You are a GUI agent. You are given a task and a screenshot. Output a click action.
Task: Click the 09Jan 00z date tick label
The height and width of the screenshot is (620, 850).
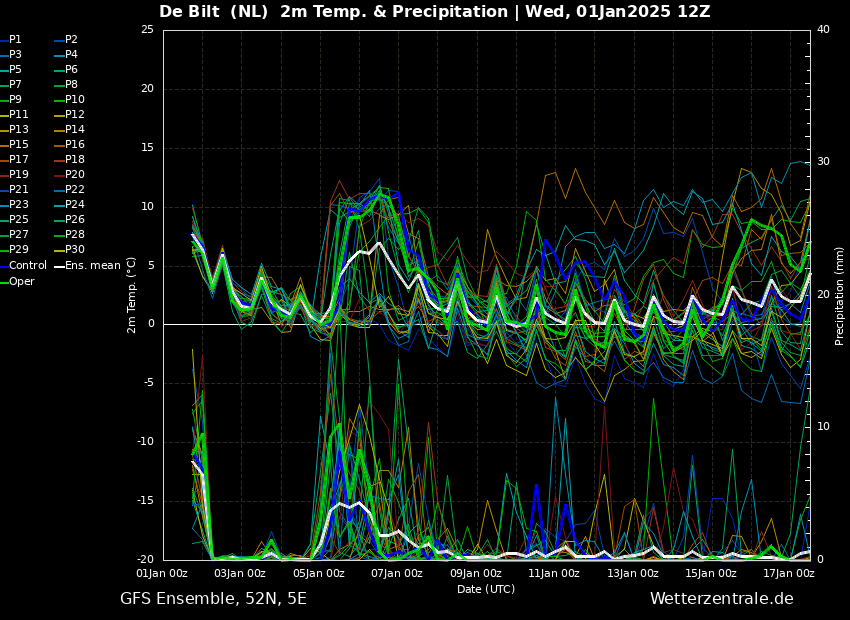click(x=476, y=574)
